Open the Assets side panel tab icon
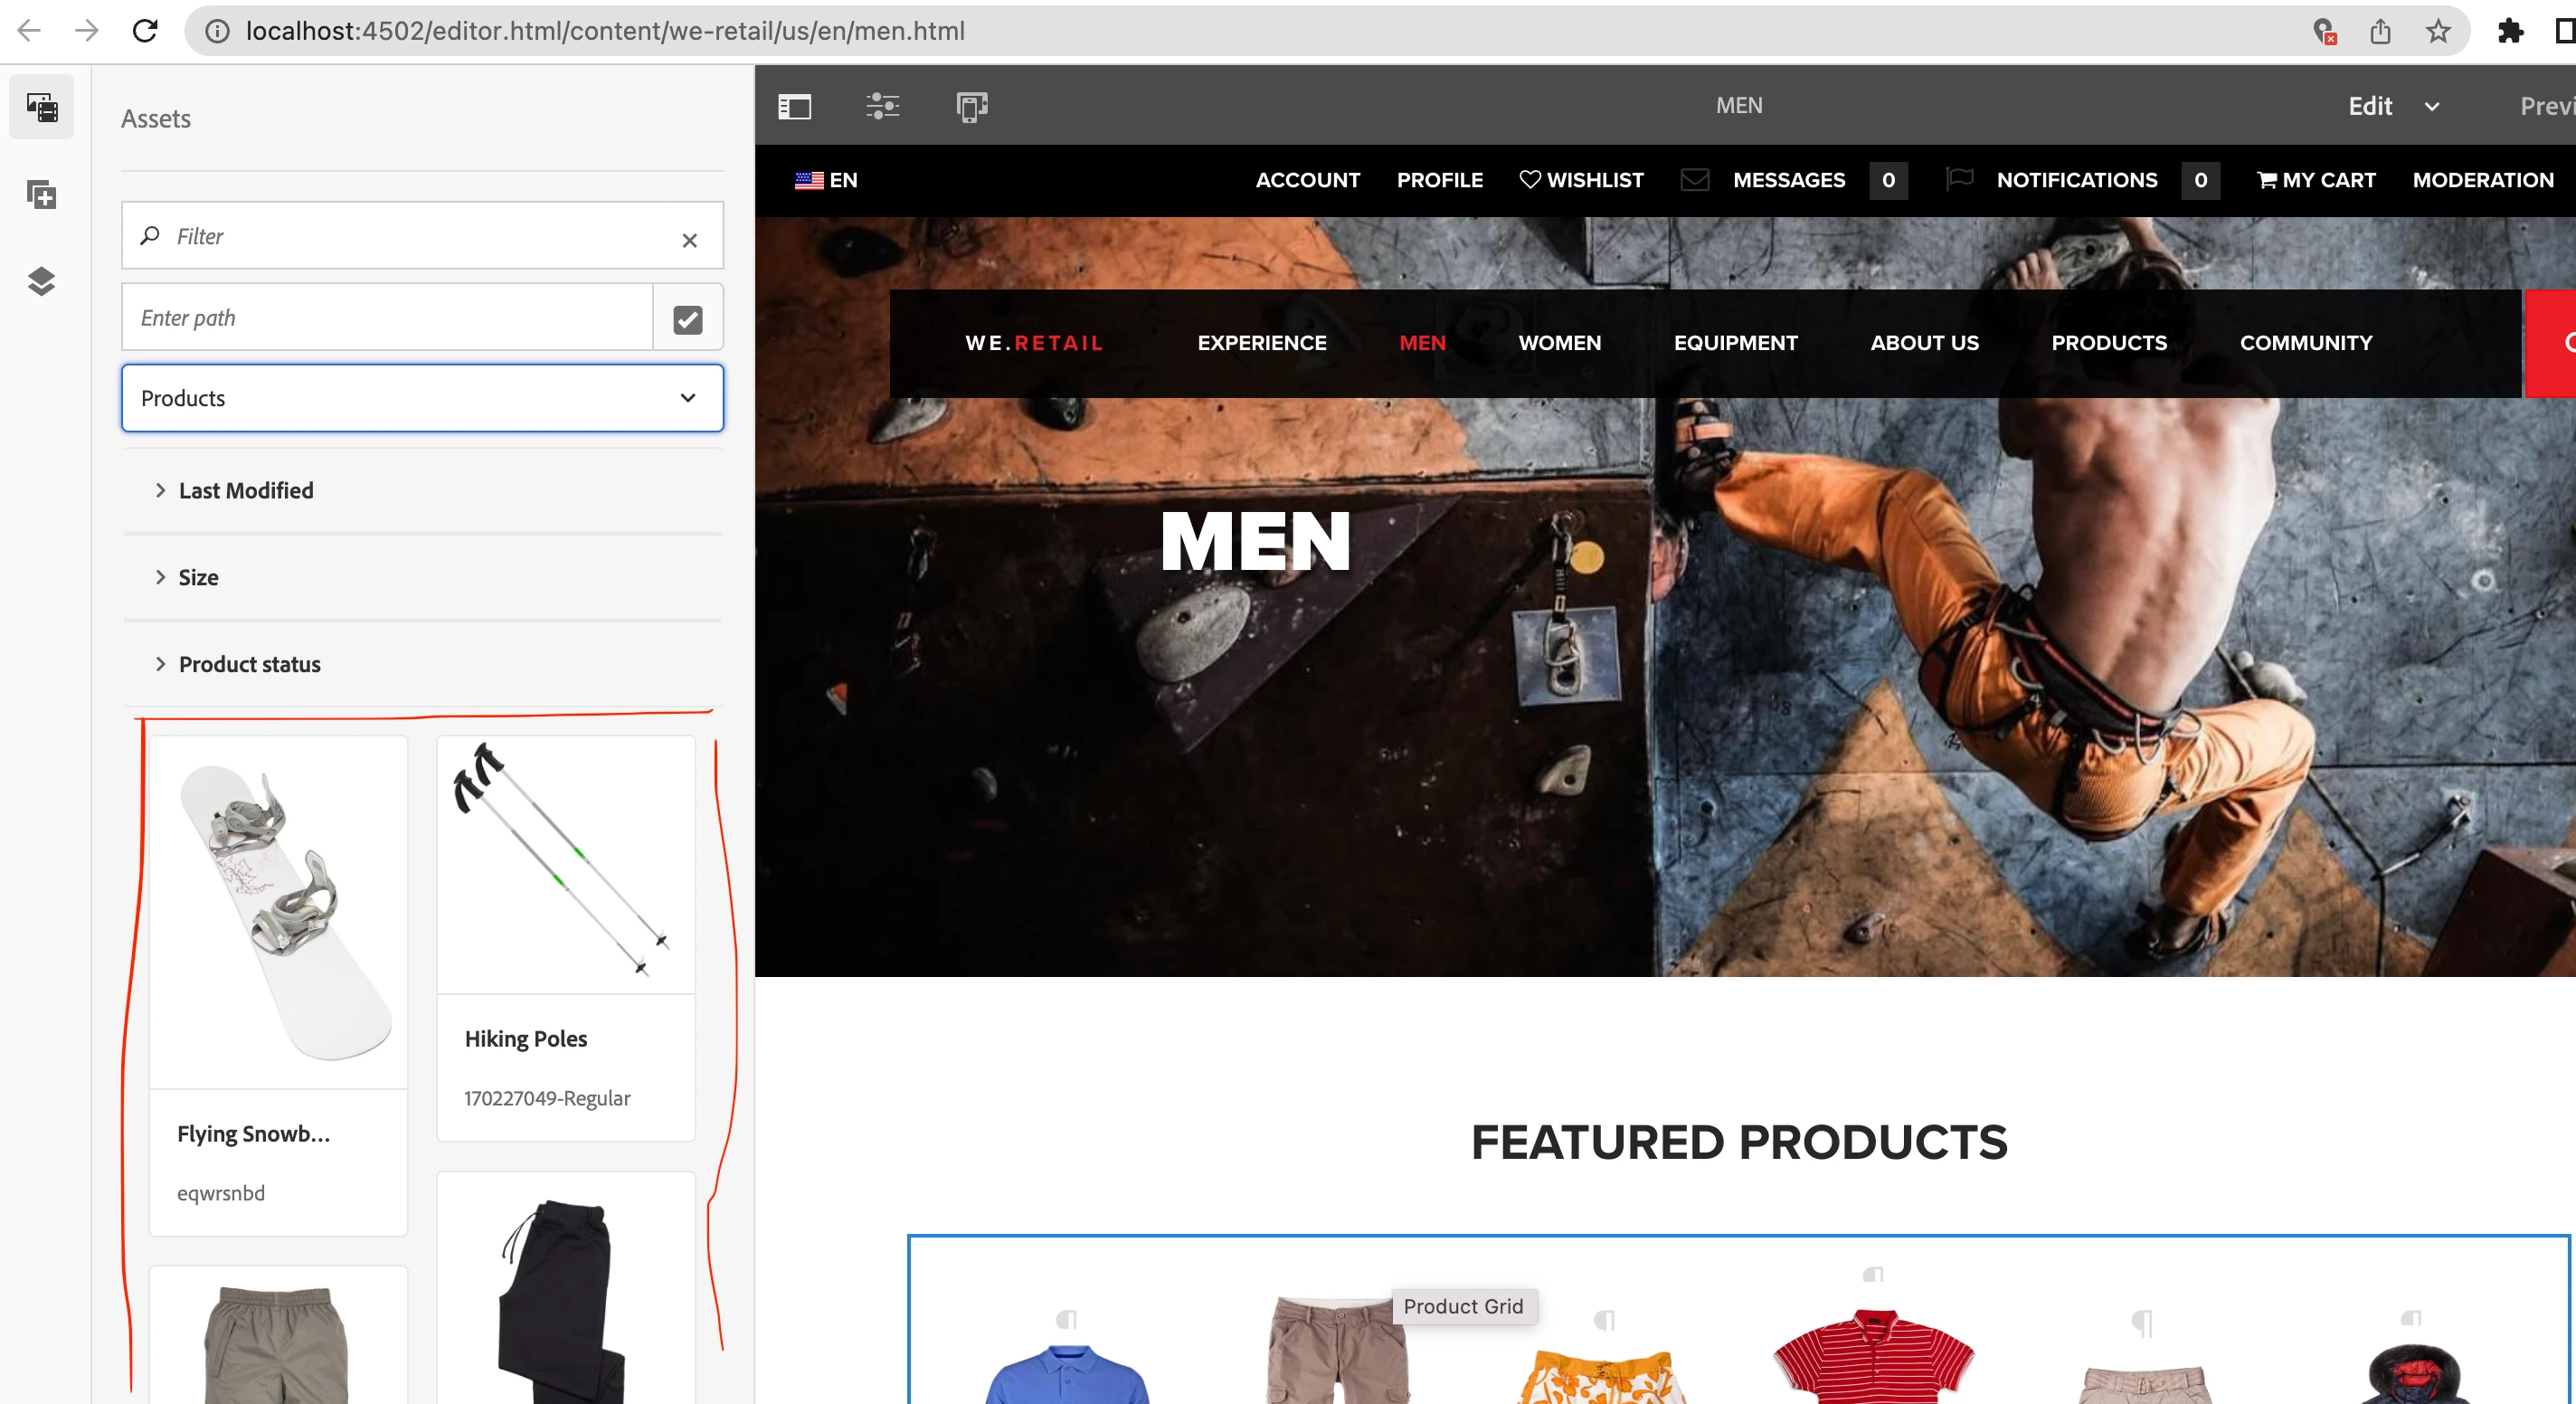2576x1404 pixels. coord(41,107)
